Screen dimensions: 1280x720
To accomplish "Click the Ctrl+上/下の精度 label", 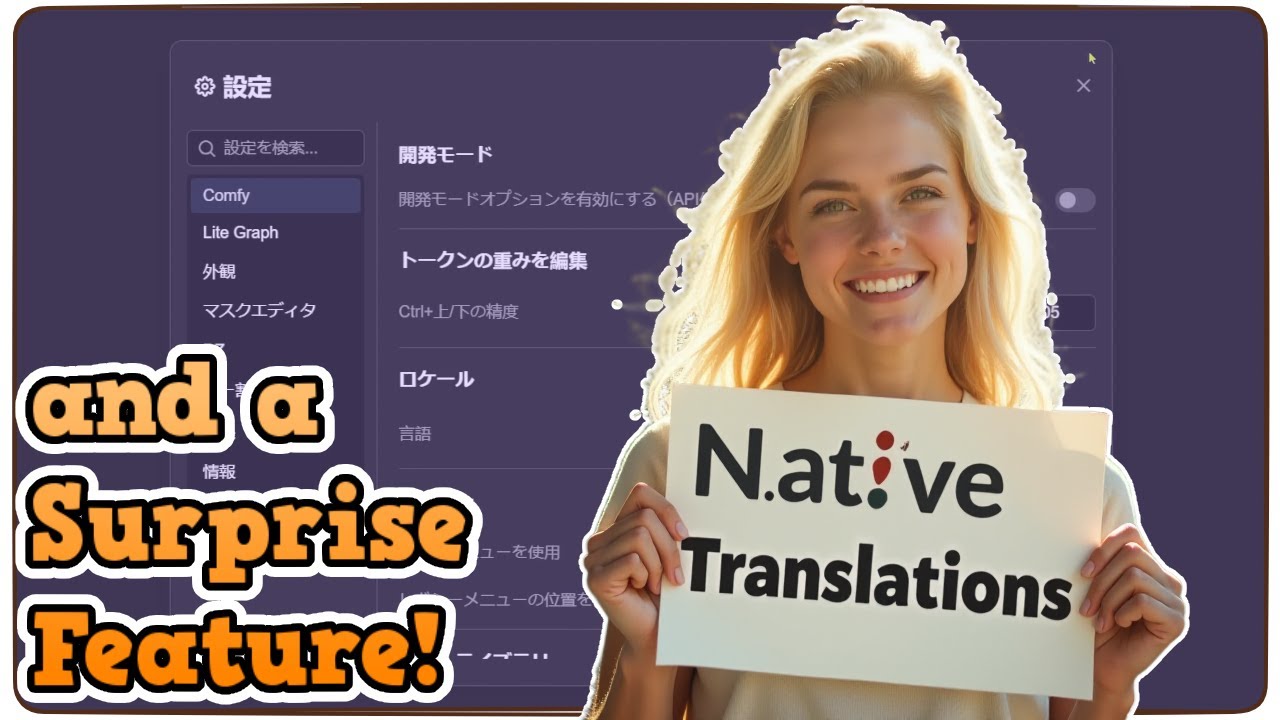I will [458, 312].
